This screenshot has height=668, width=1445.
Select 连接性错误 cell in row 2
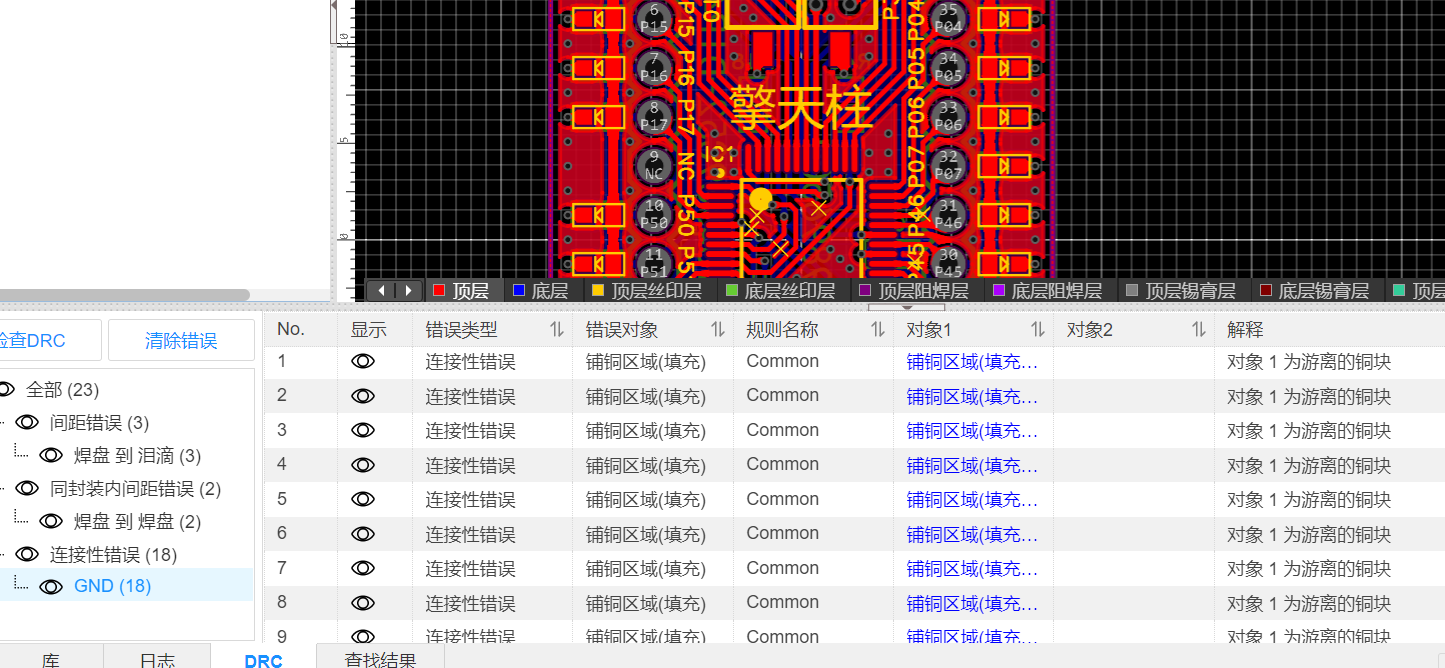pos(493,396)
